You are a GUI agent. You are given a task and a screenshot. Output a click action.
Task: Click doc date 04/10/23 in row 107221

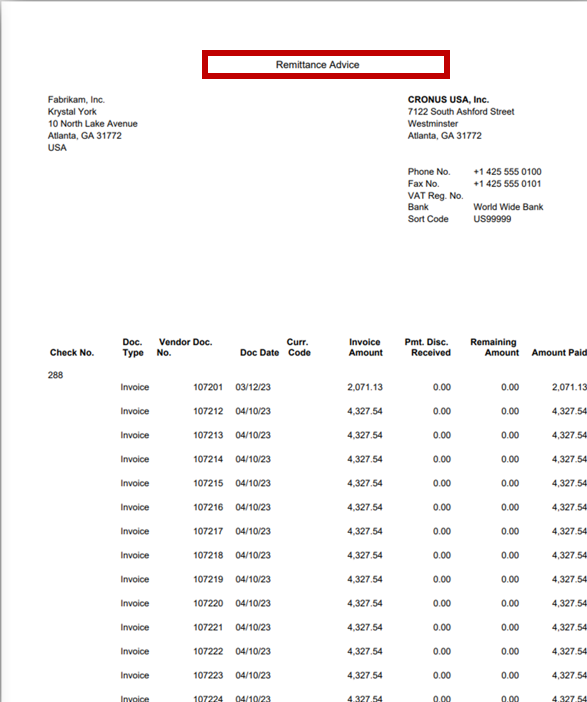(x=253, y=628)
